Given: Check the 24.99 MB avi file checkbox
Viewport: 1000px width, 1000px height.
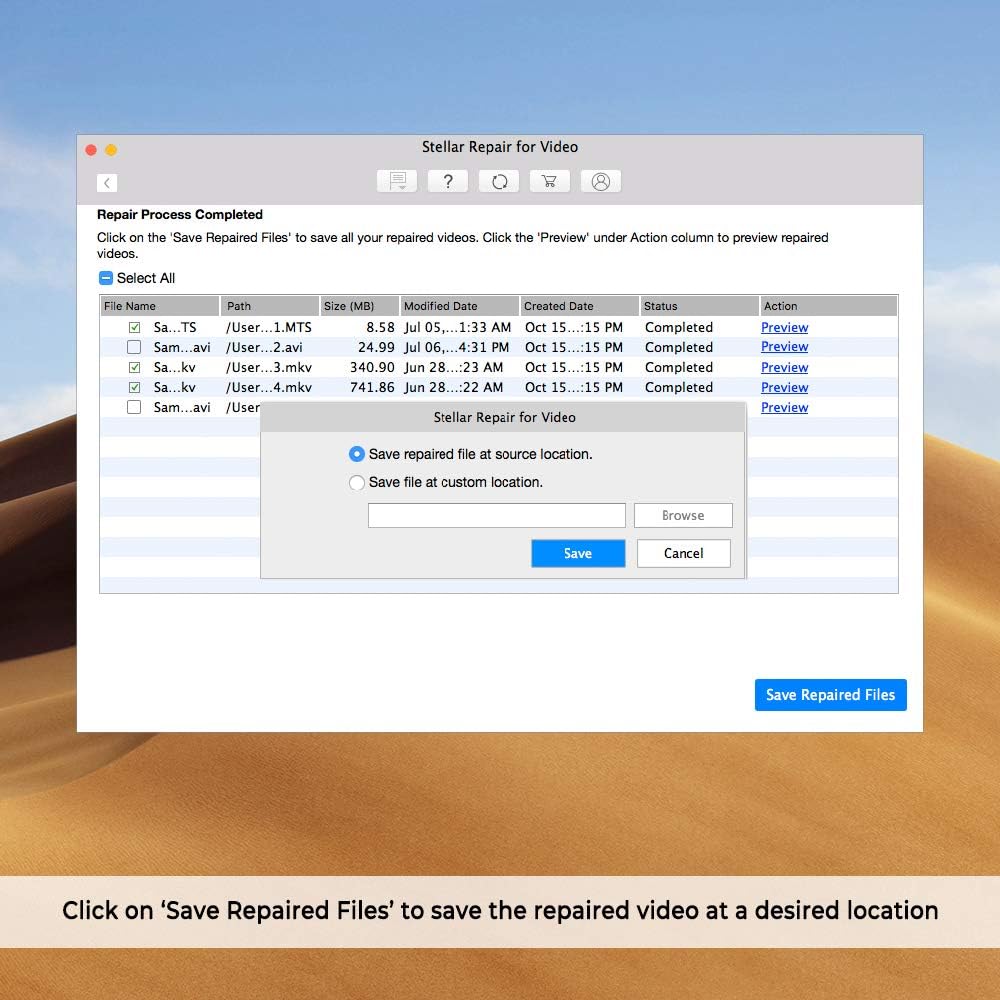Looking at the screenshot, I should (x=134, y=347).
